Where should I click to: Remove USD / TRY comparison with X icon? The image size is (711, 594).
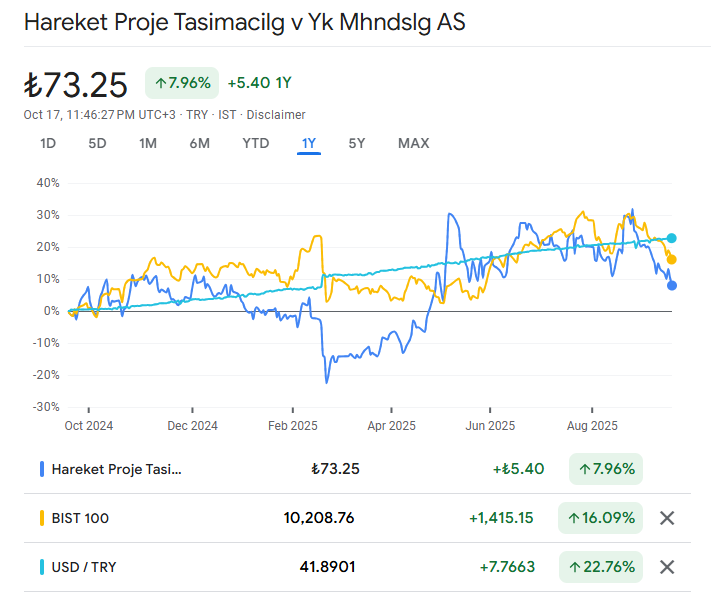coord(668,567)
